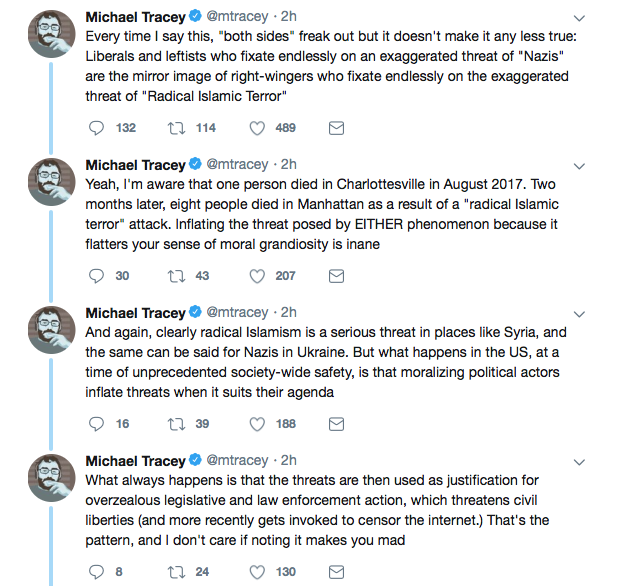Viewport: 626px width, 586px height.
Task: Like the tweet with 188 likes
Action: 257,423
